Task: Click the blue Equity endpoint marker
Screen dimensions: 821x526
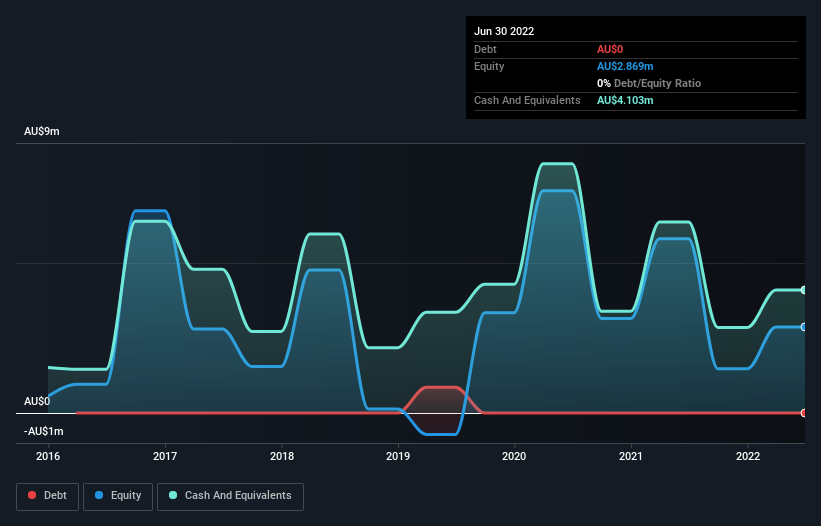Action: 804,327
